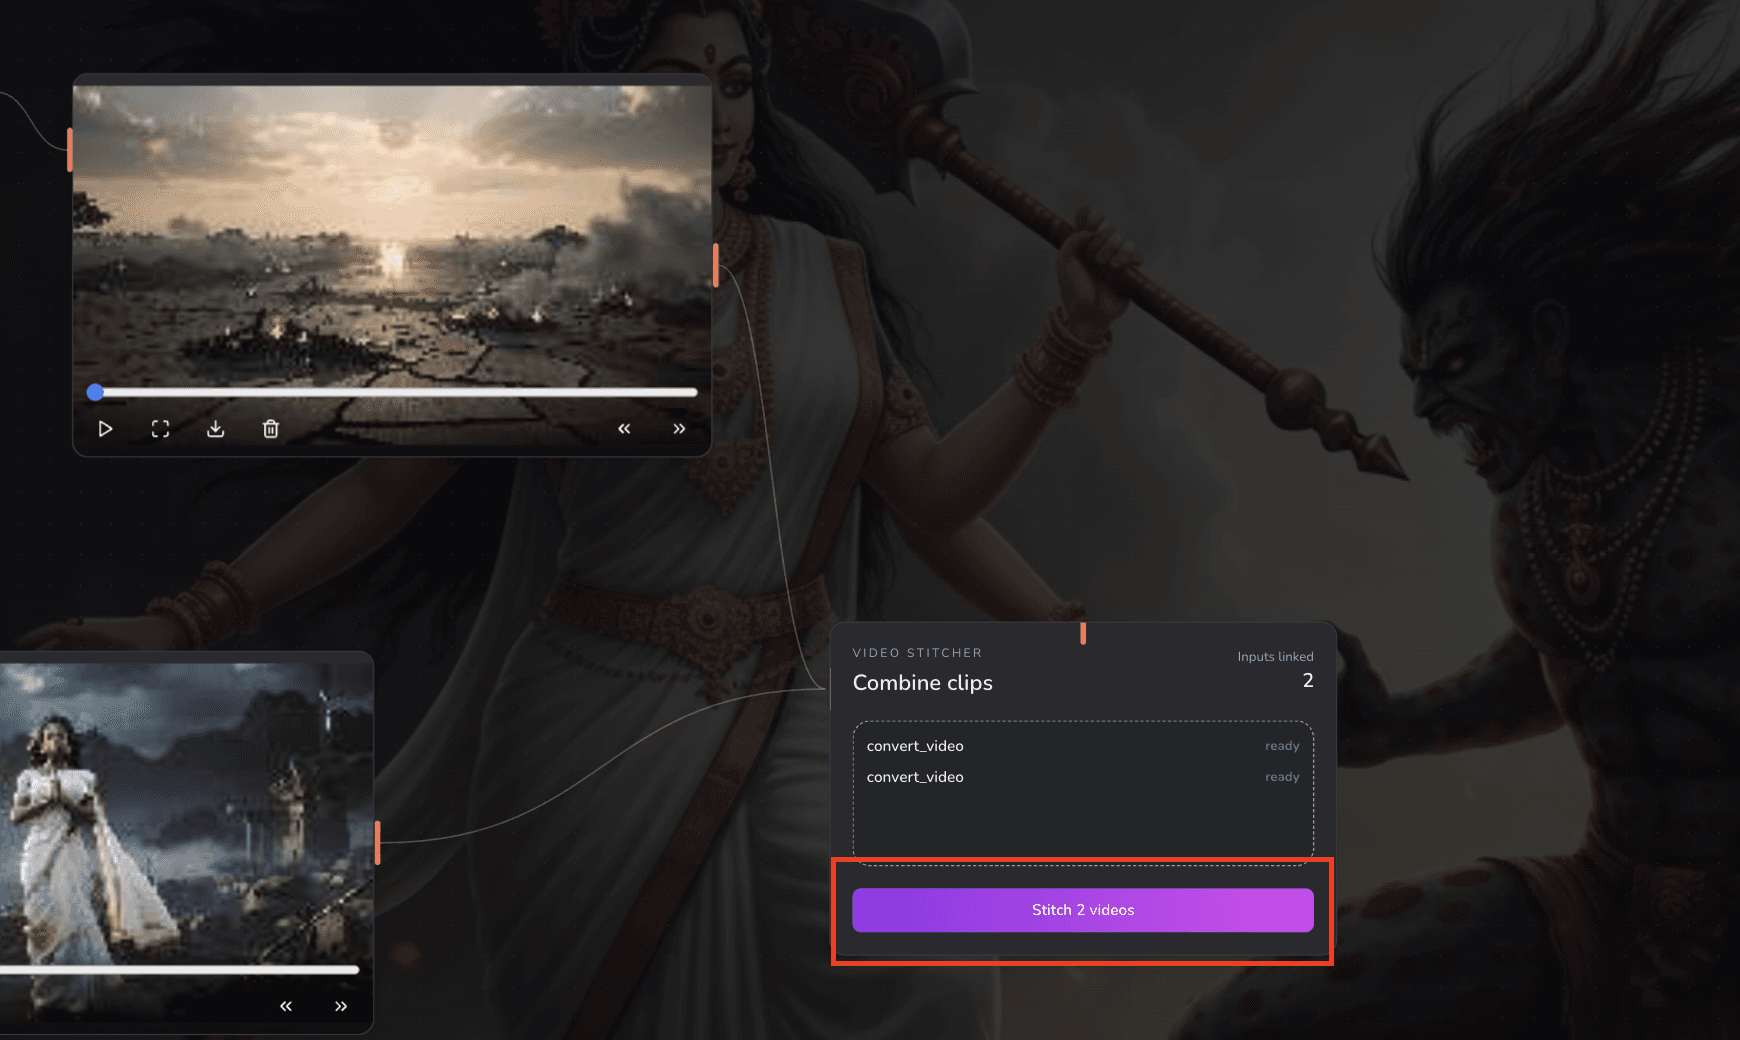Click the blue seek handle on battlefield video

tap(95, 392)
